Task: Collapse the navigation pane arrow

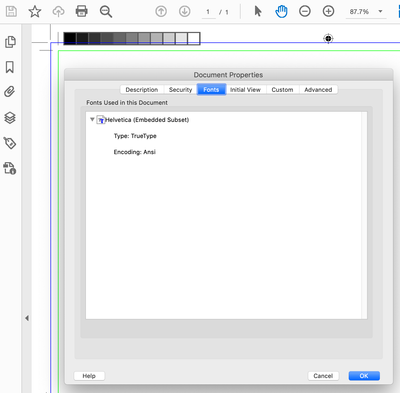Action: click(x=27, y=318)
